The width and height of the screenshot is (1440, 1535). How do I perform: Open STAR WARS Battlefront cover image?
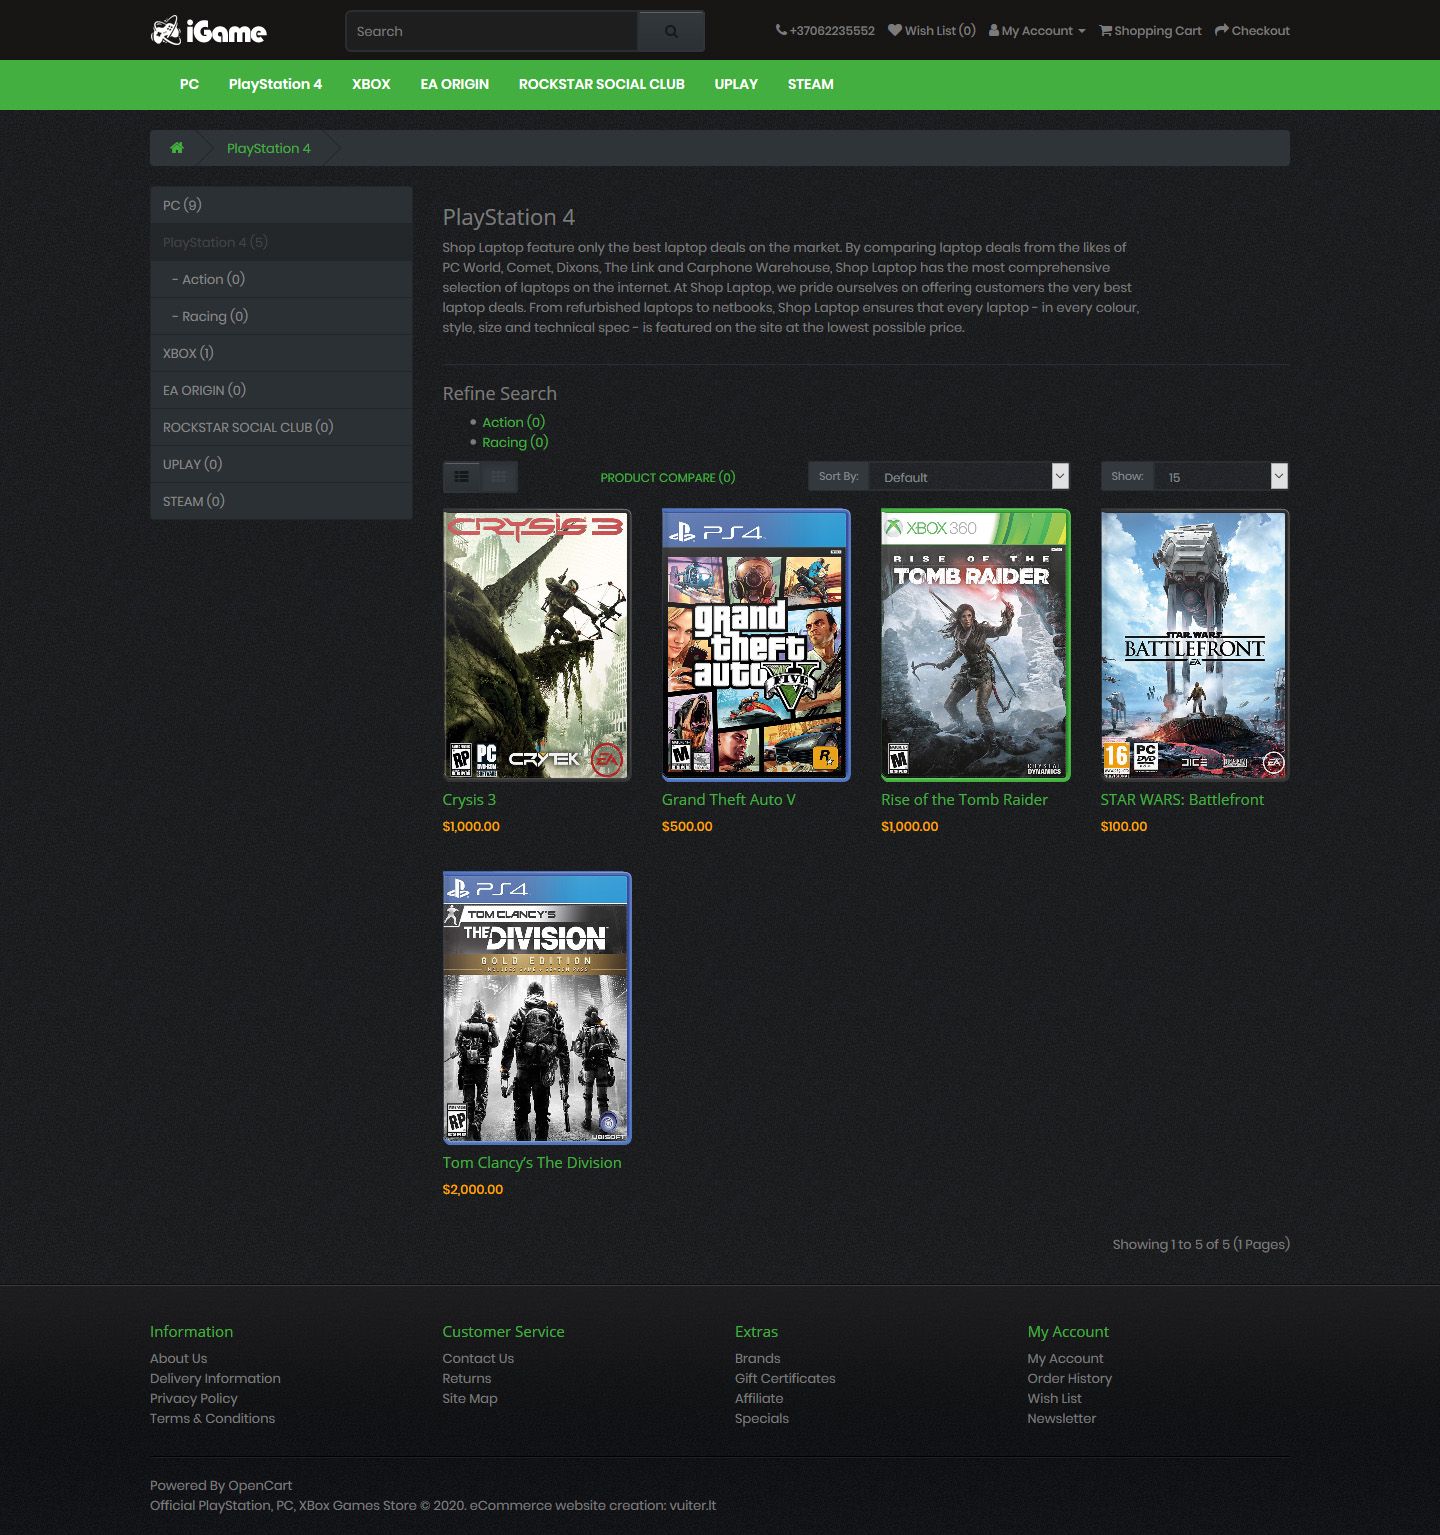pos(1195,645)
